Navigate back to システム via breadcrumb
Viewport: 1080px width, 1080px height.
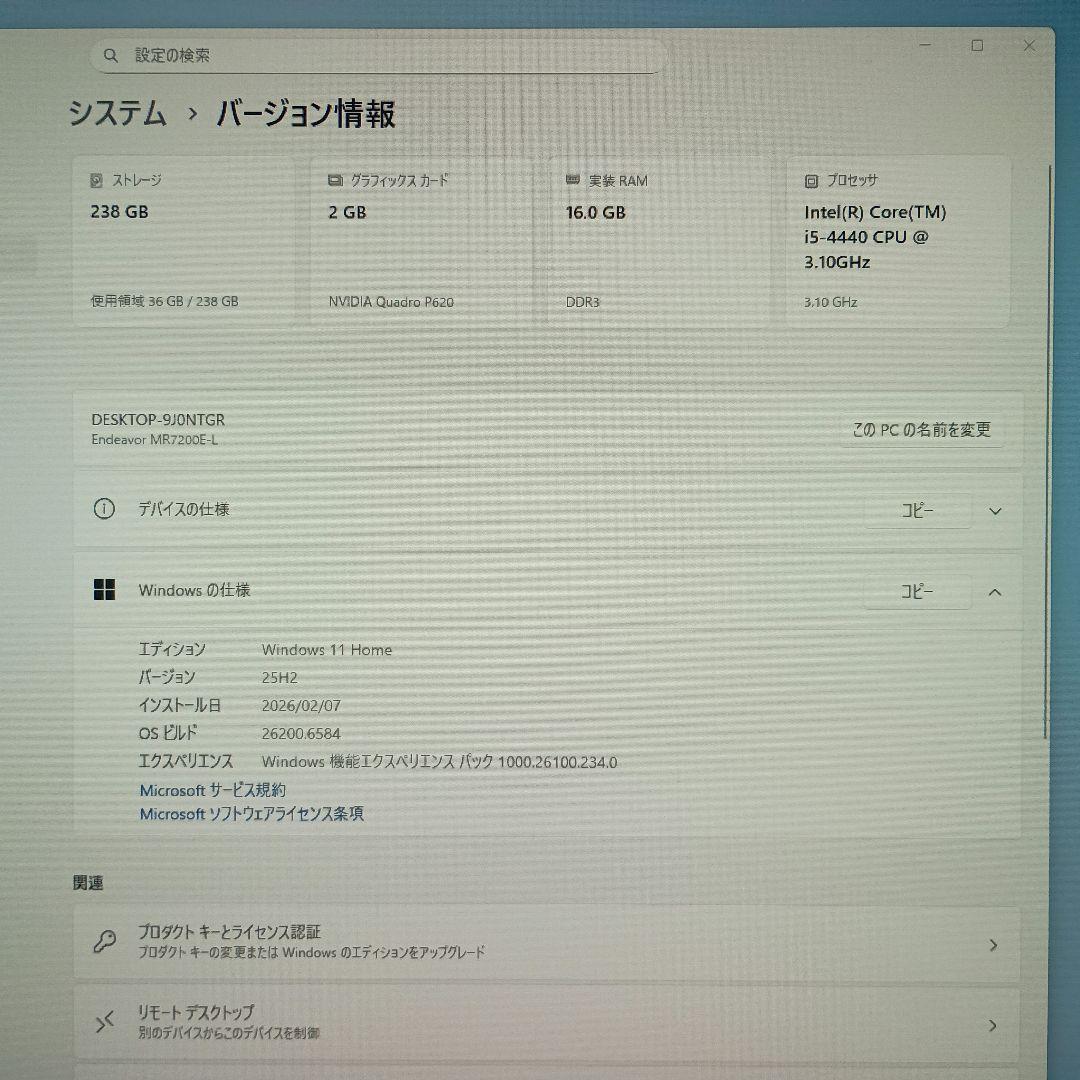coord(116,116)
